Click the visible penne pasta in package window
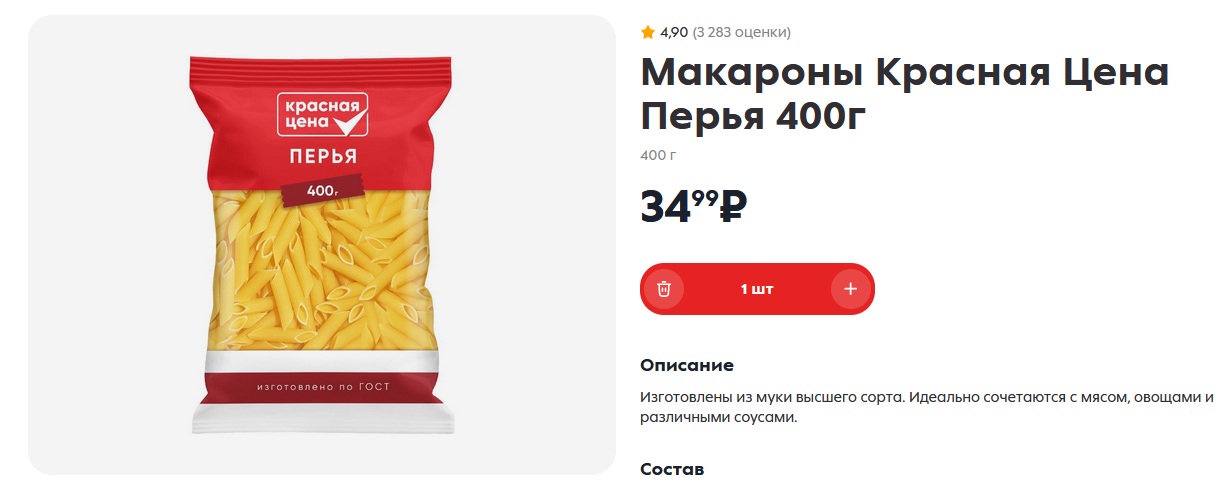This screenshot has height=487, width=1229. click(322, 275)
